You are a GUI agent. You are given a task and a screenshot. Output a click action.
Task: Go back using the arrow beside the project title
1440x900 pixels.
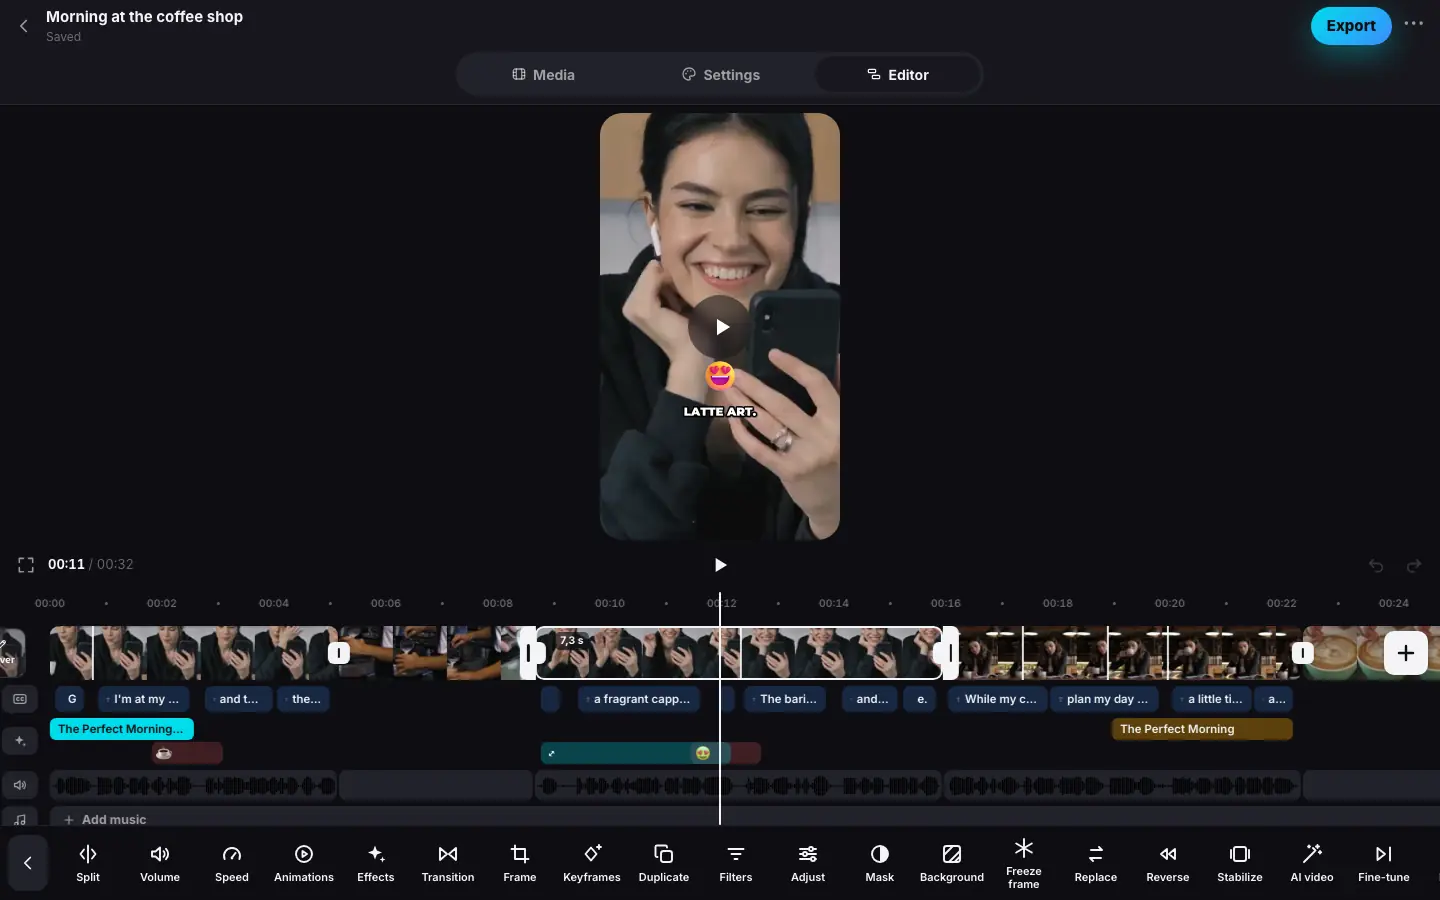[x=24, y=26]
